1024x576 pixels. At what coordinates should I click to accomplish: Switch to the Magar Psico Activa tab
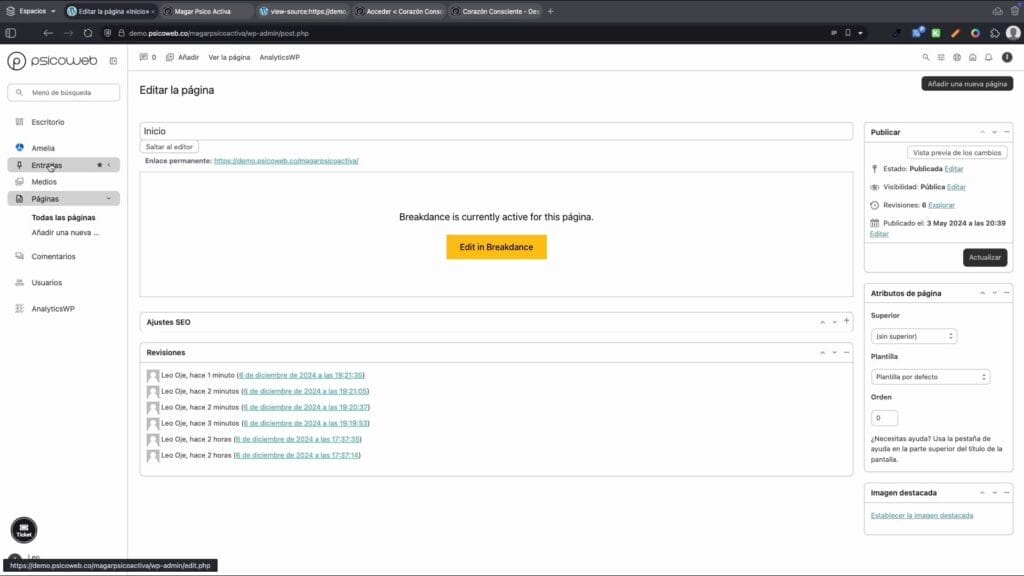click(x=205, y=11)
